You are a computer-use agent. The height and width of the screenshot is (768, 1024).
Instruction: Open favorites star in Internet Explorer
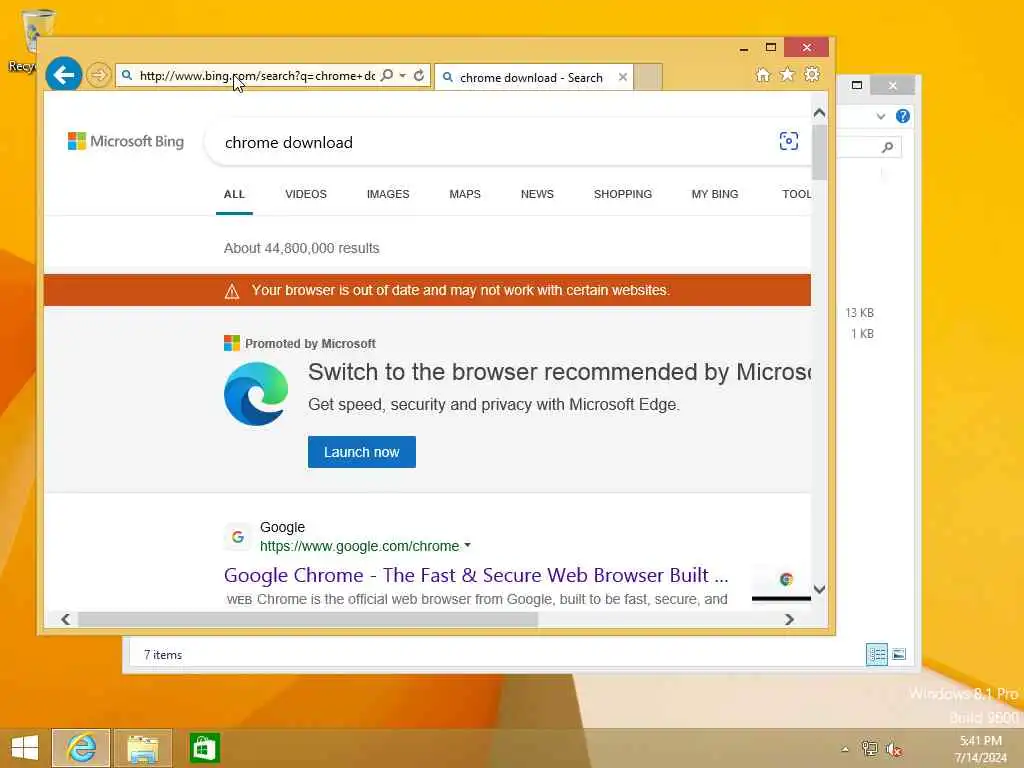click(x=787, y=74)
